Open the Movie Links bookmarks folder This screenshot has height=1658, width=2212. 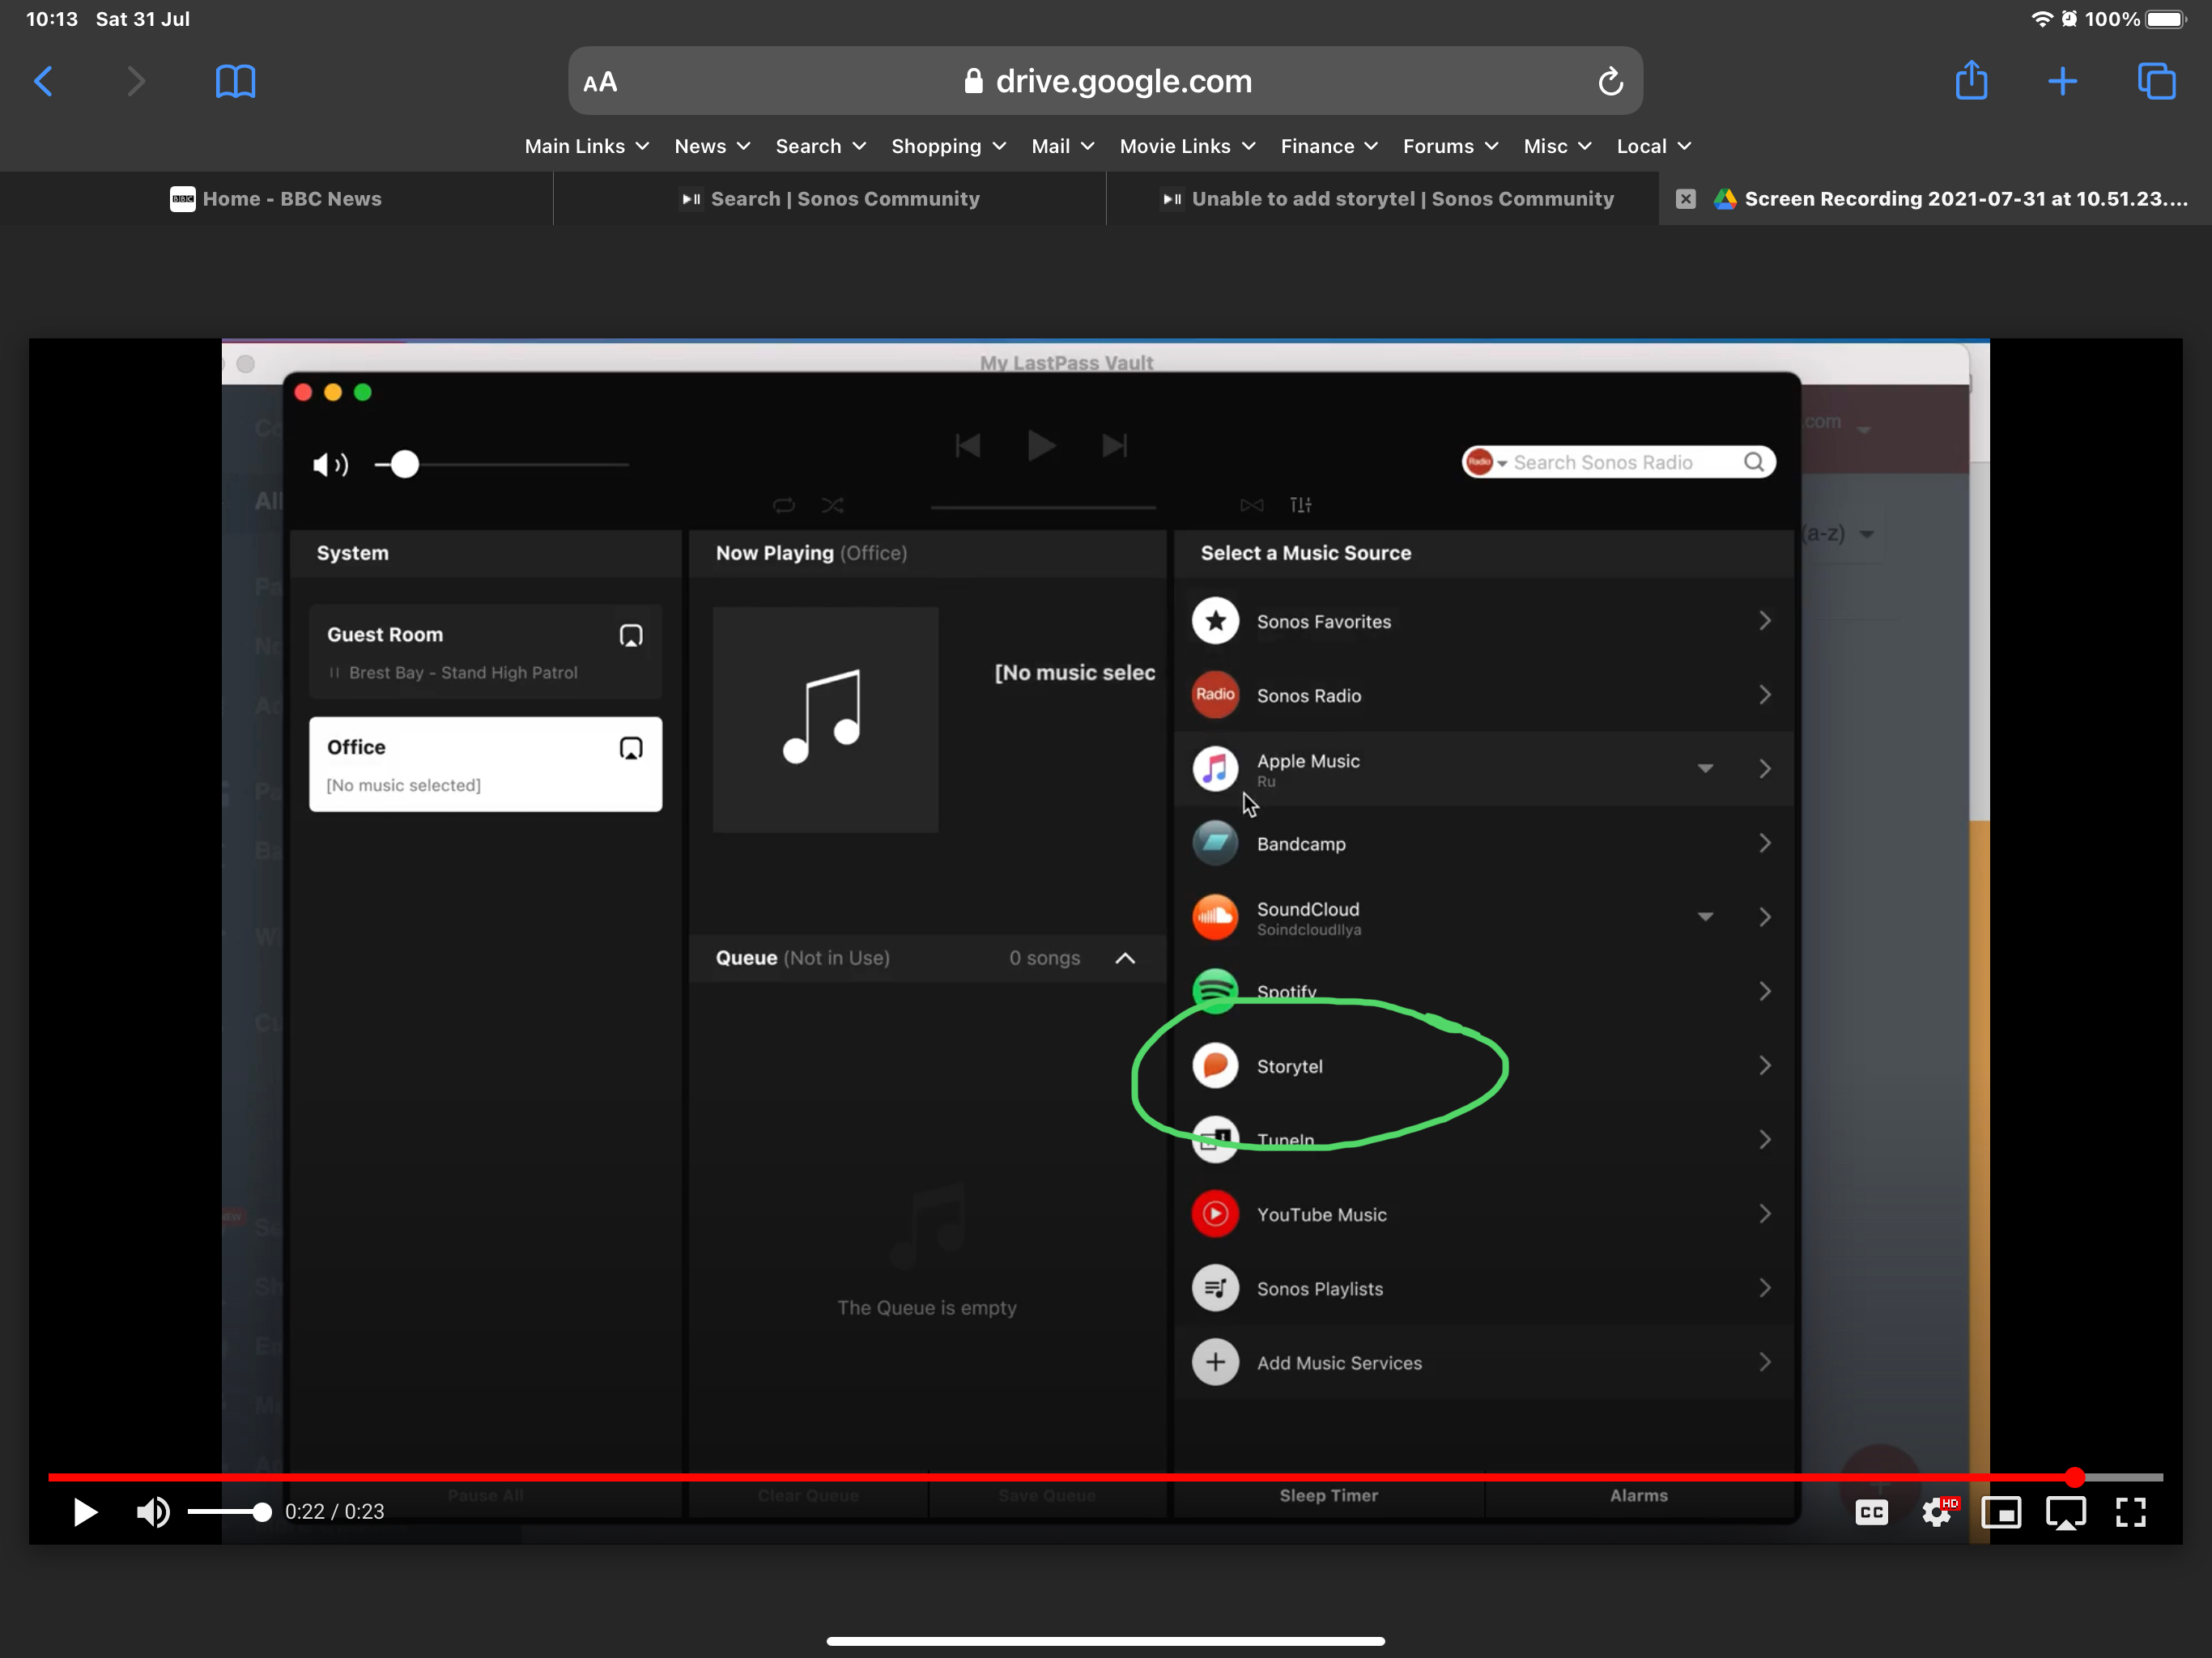pyautogui.click(x=1187, y=146)
